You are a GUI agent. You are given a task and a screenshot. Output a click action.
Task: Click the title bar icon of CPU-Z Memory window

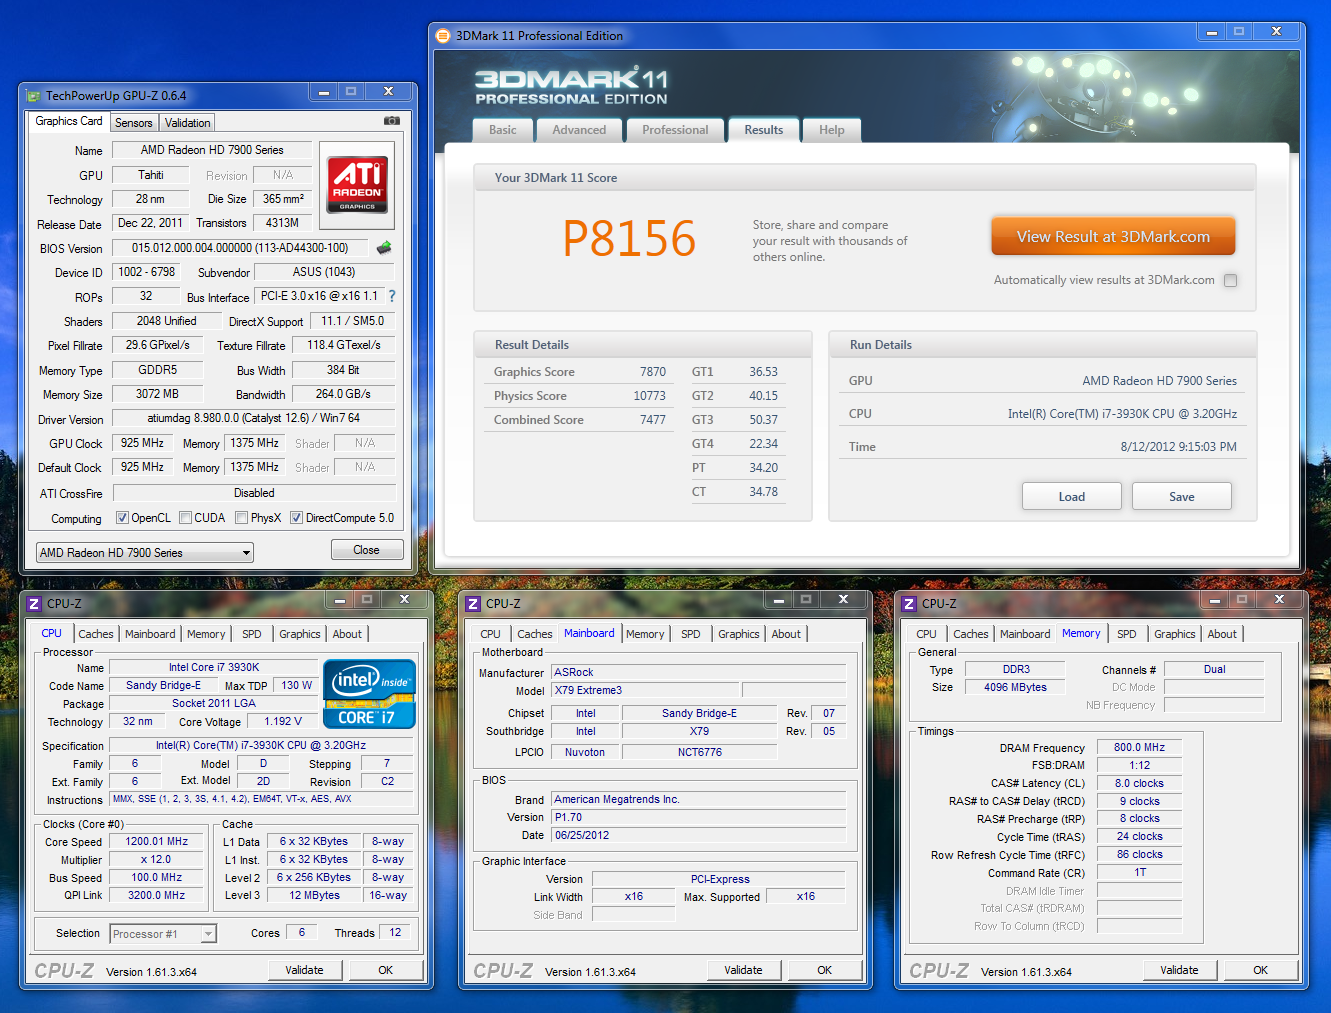point(909,604)
